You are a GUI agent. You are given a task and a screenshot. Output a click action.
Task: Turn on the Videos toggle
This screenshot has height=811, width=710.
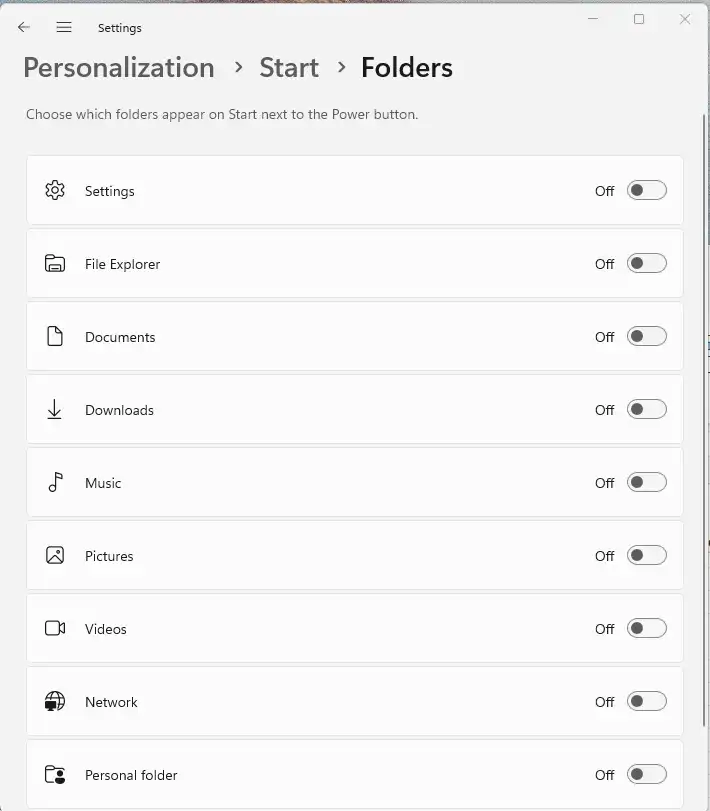tap(646, 629)
